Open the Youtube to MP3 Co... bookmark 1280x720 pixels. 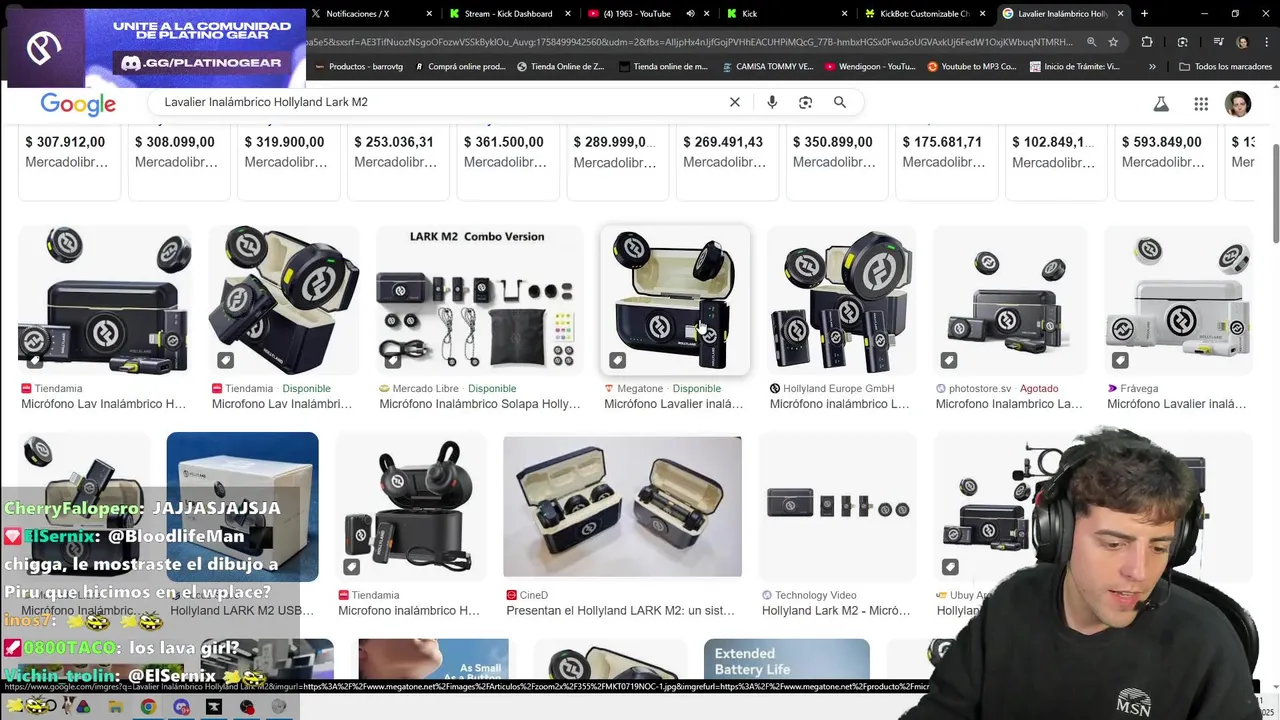(972, 66)
